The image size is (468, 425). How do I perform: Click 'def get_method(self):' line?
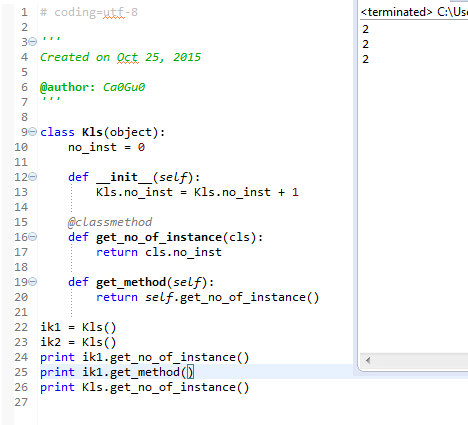pos(141,282)
